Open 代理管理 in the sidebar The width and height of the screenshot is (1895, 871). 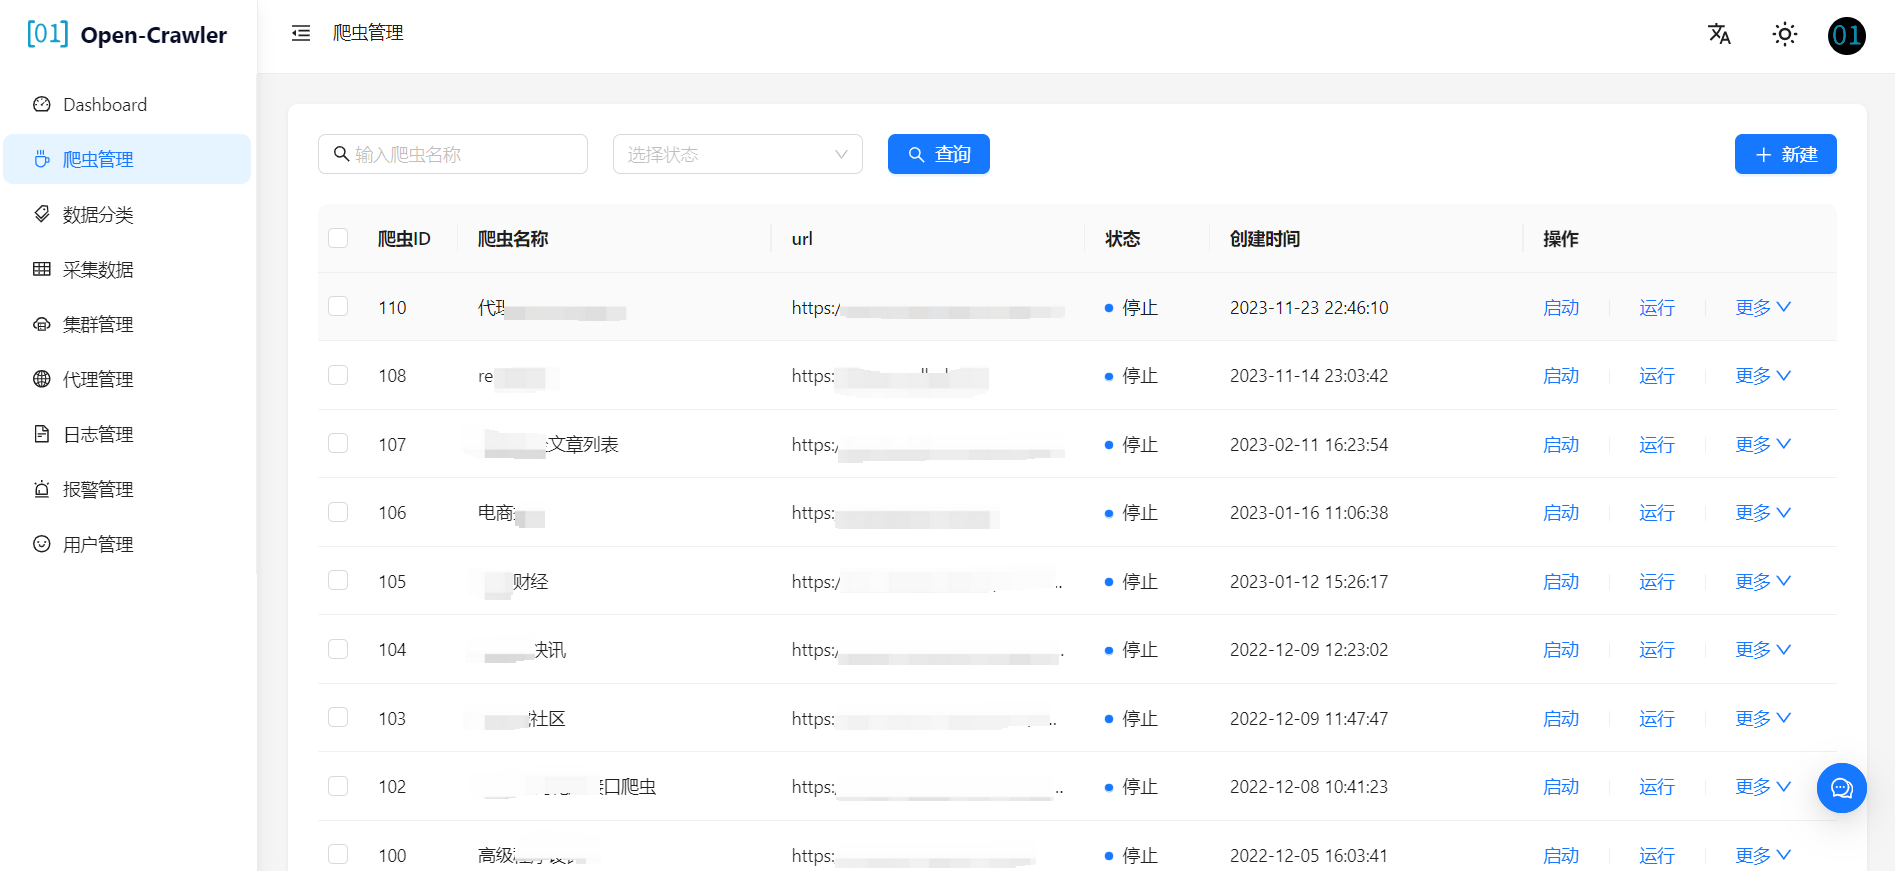127,379
